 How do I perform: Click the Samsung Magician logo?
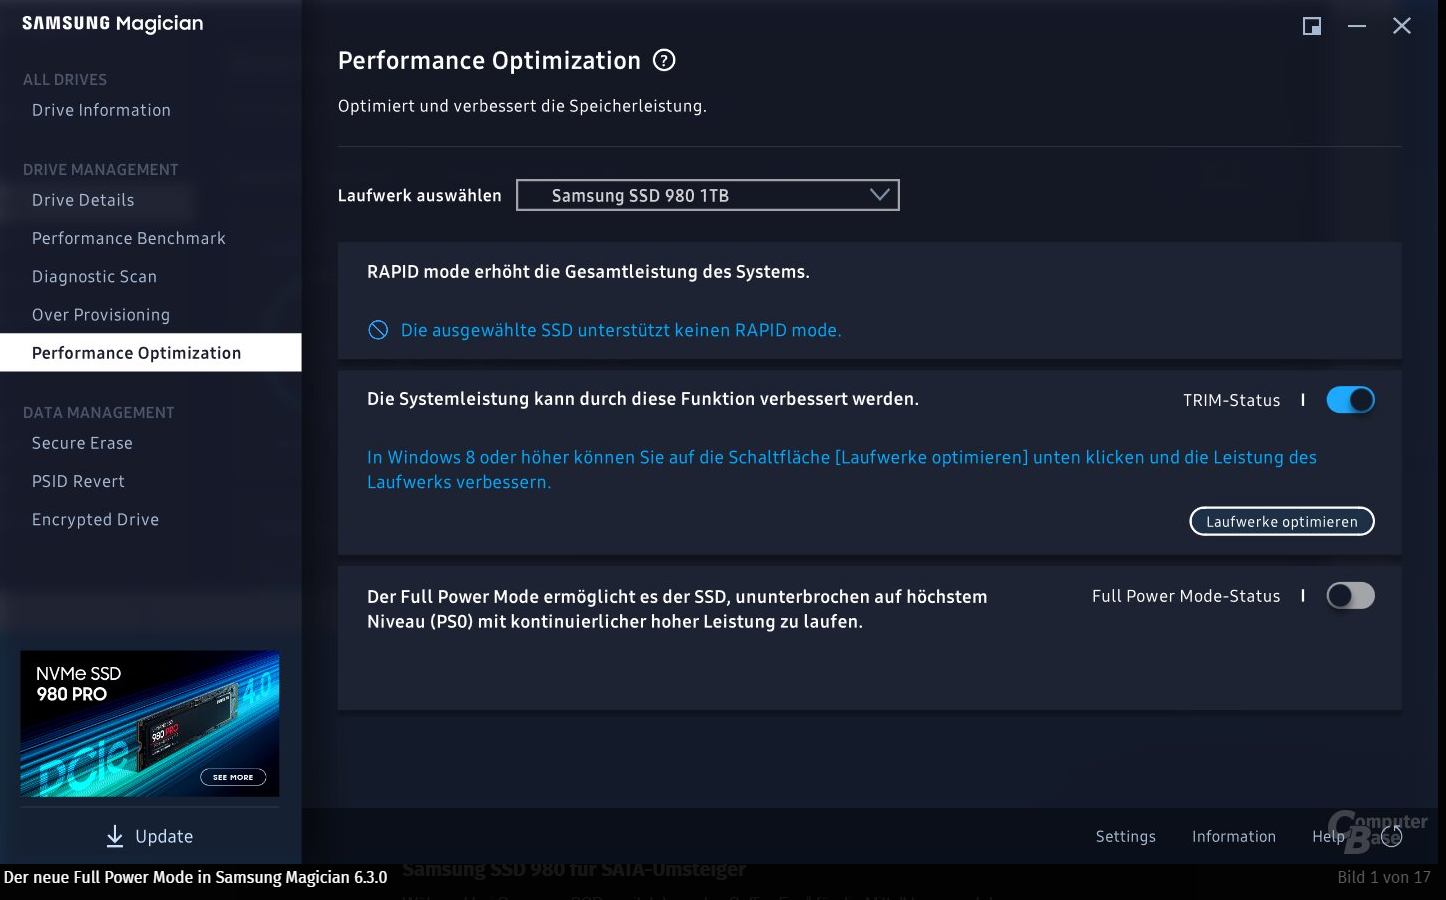click(112, 23)
